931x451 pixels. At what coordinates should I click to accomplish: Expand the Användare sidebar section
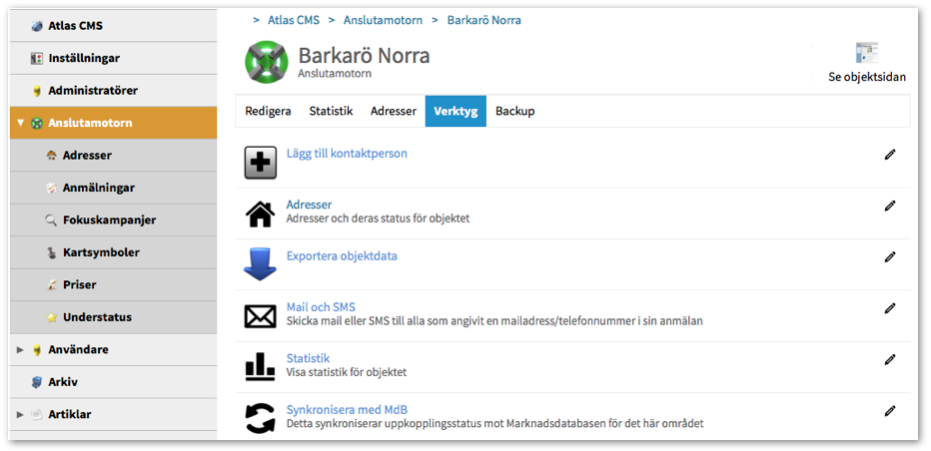tap(20, 350)
